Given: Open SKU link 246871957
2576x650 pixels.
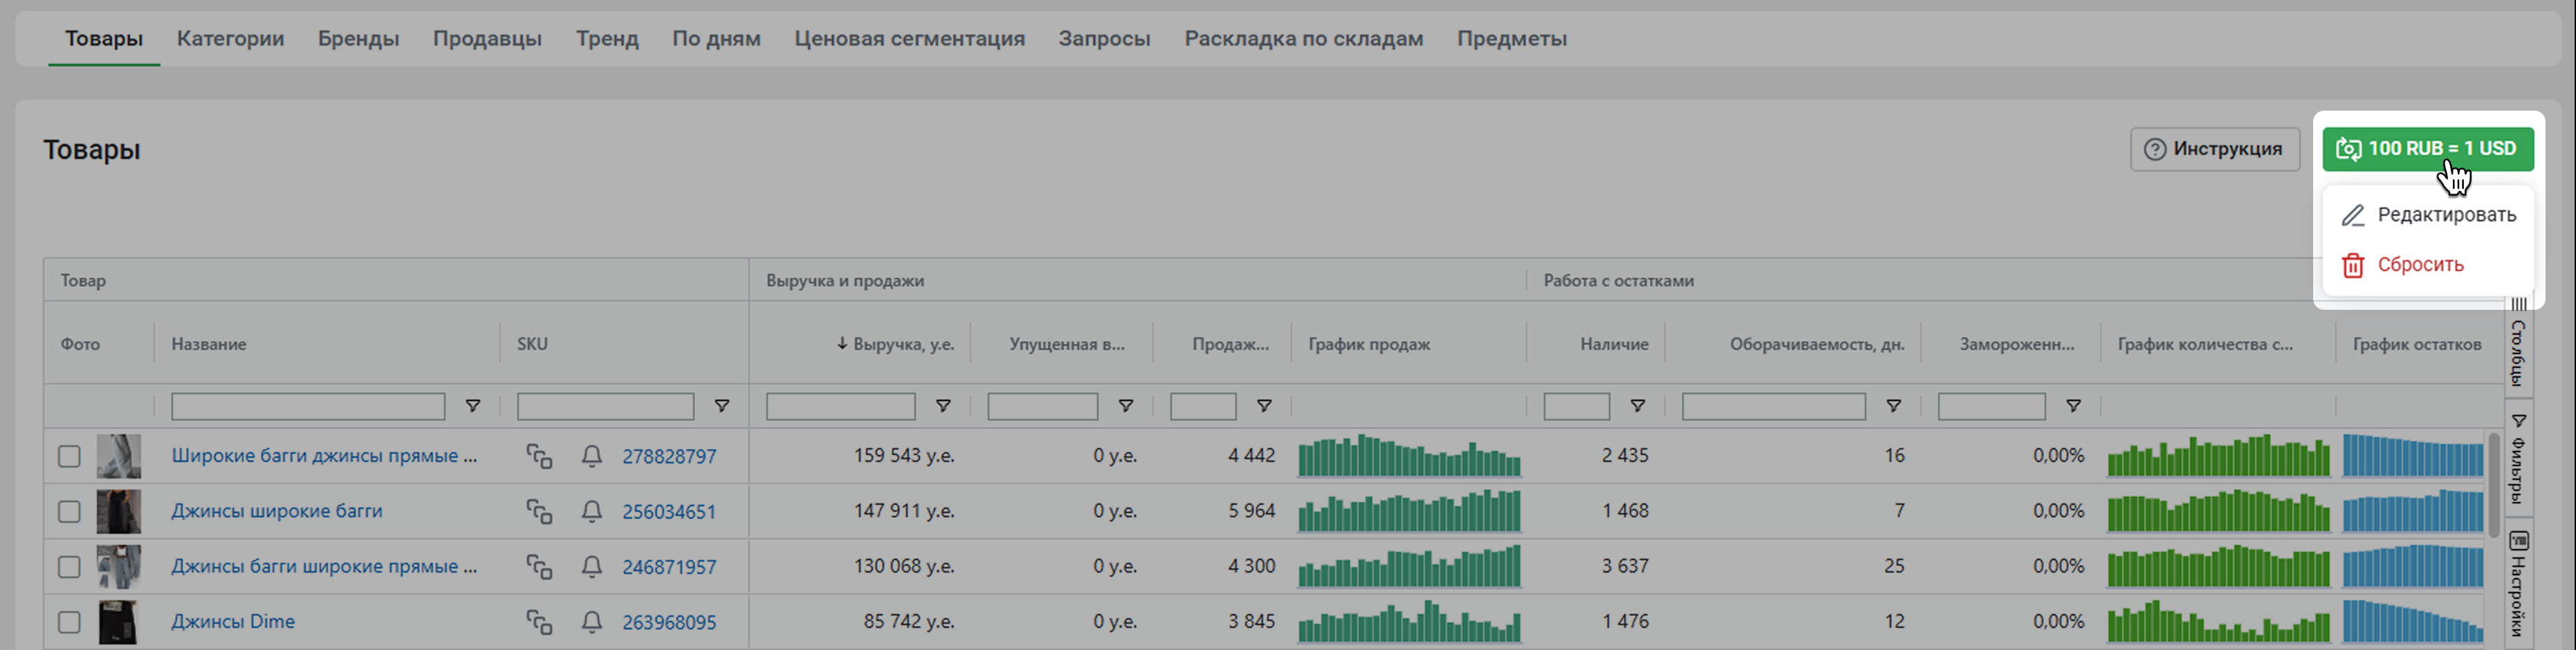Looking at the screenshot, I should [669, 566].
